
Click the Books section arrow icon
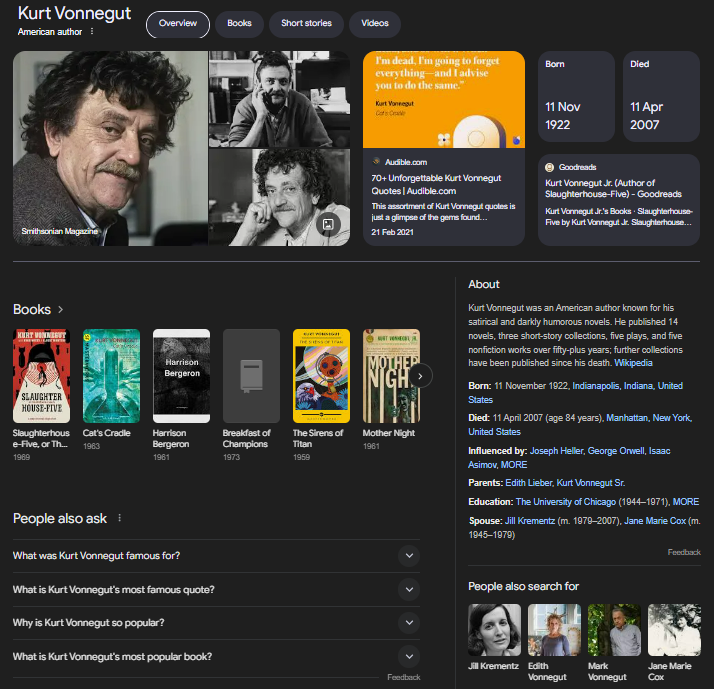tap(61, 310)
